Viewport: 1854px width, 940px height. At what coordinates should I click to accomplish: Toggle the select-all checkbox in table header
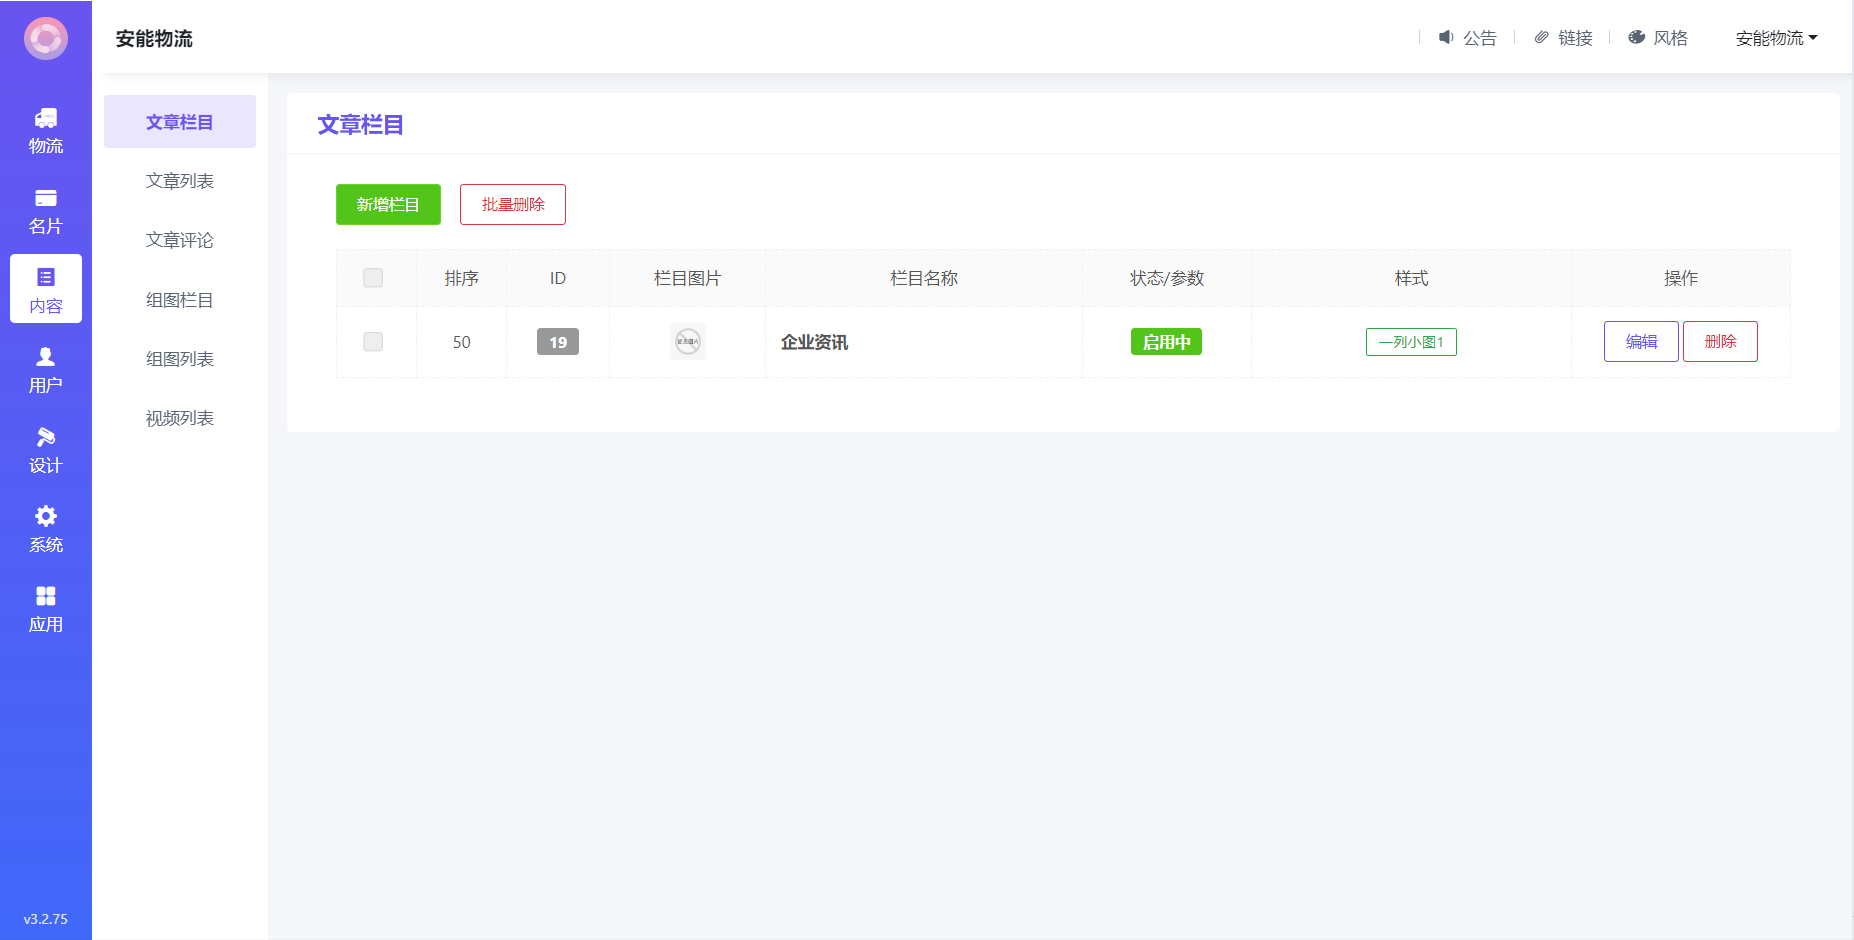373,278
